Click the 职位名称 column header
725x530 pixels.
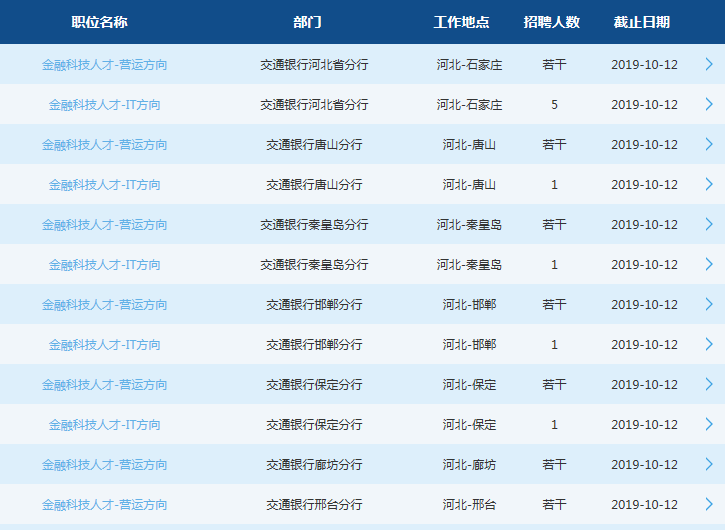click(x=99, y=22)
